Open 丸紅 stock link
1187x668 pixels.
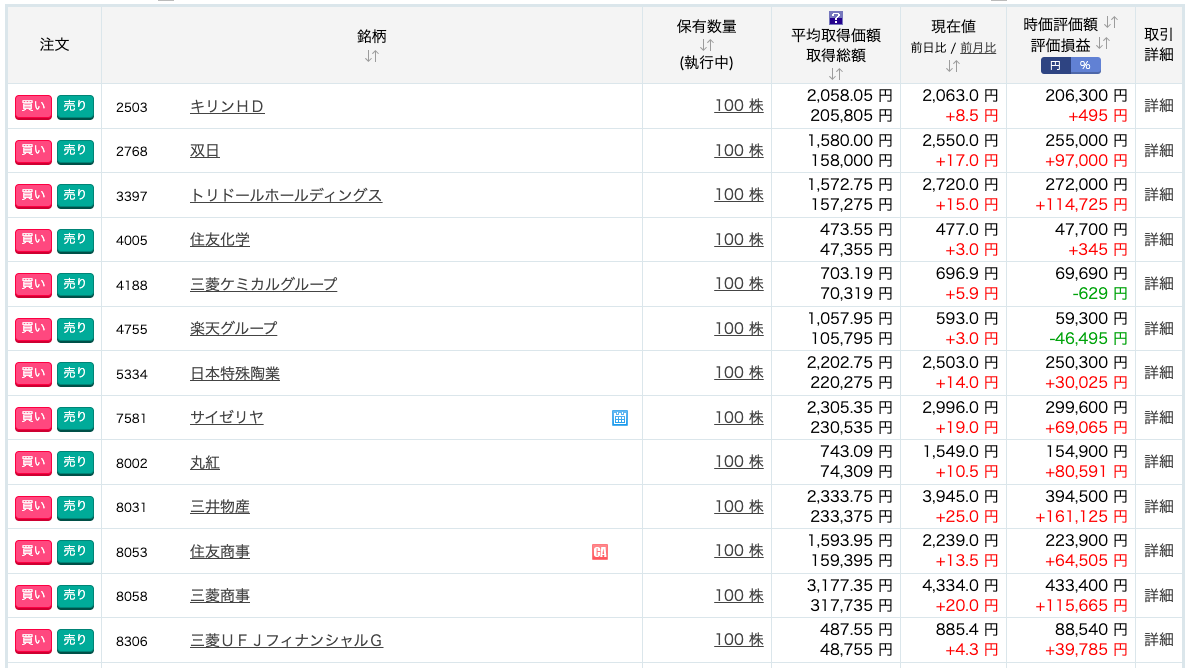(204, 462)
